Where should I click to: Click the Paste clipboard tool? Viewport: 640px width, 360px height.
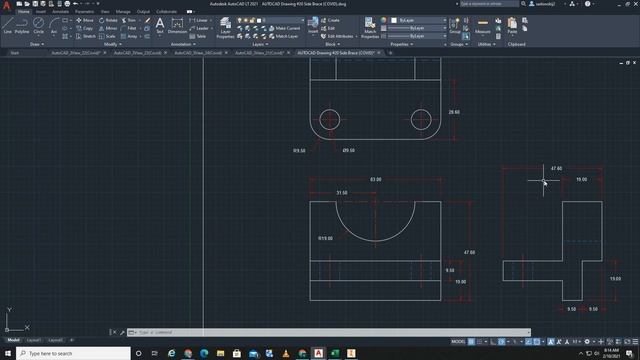[512, 26]
